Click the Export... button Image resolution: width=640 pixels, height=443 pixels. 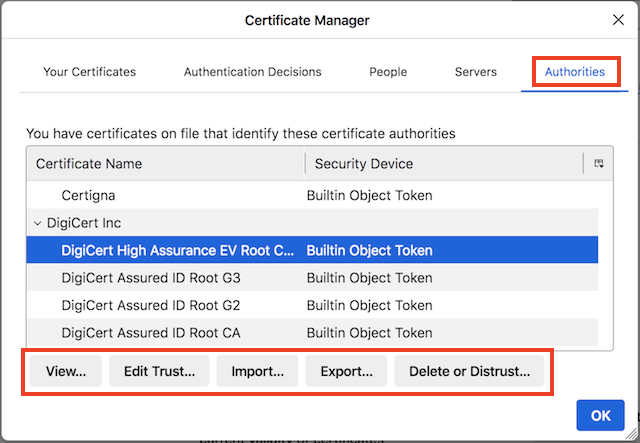[x=347, y=371]
